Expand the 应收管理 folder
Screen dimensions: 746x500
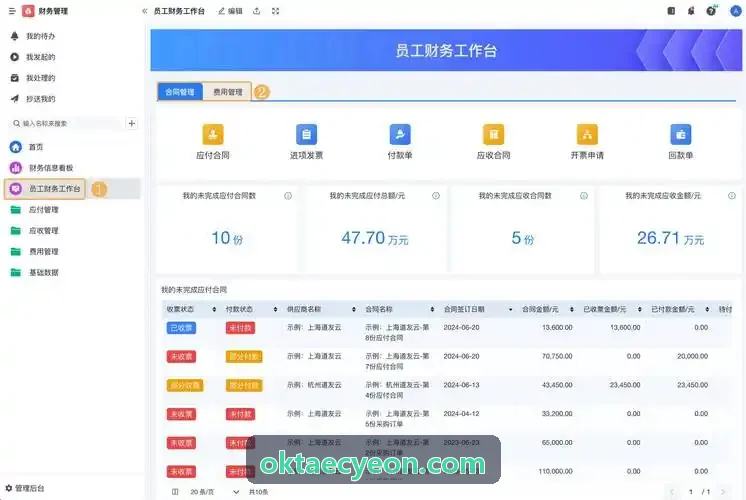coord(34,231)
